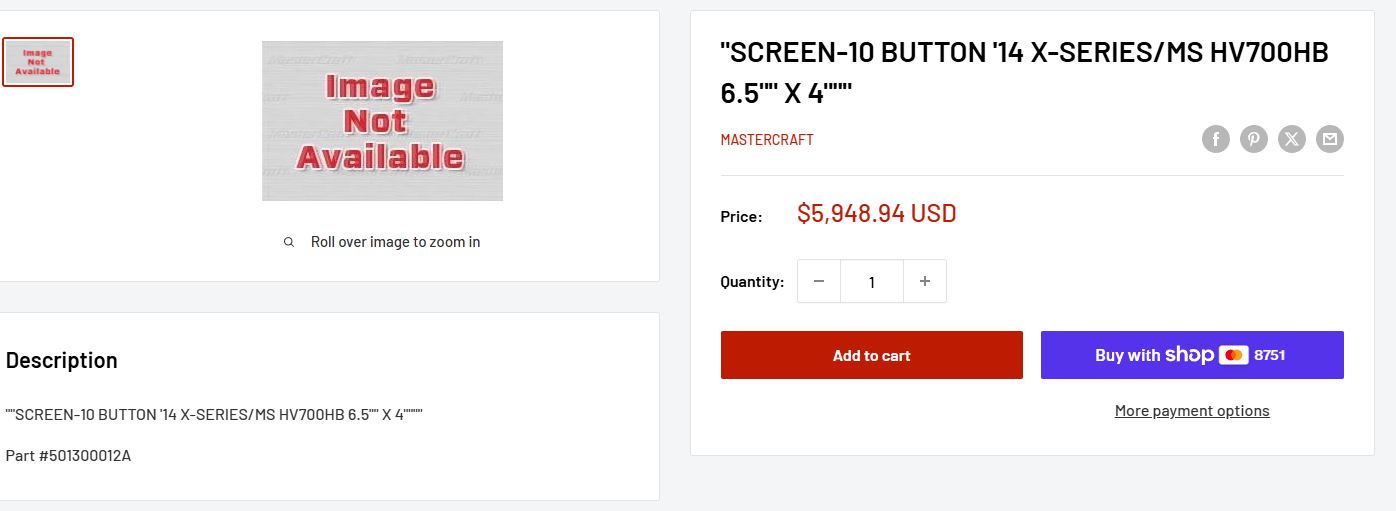Click the product title heading

pyautogui.click(x=1024, y=72)
